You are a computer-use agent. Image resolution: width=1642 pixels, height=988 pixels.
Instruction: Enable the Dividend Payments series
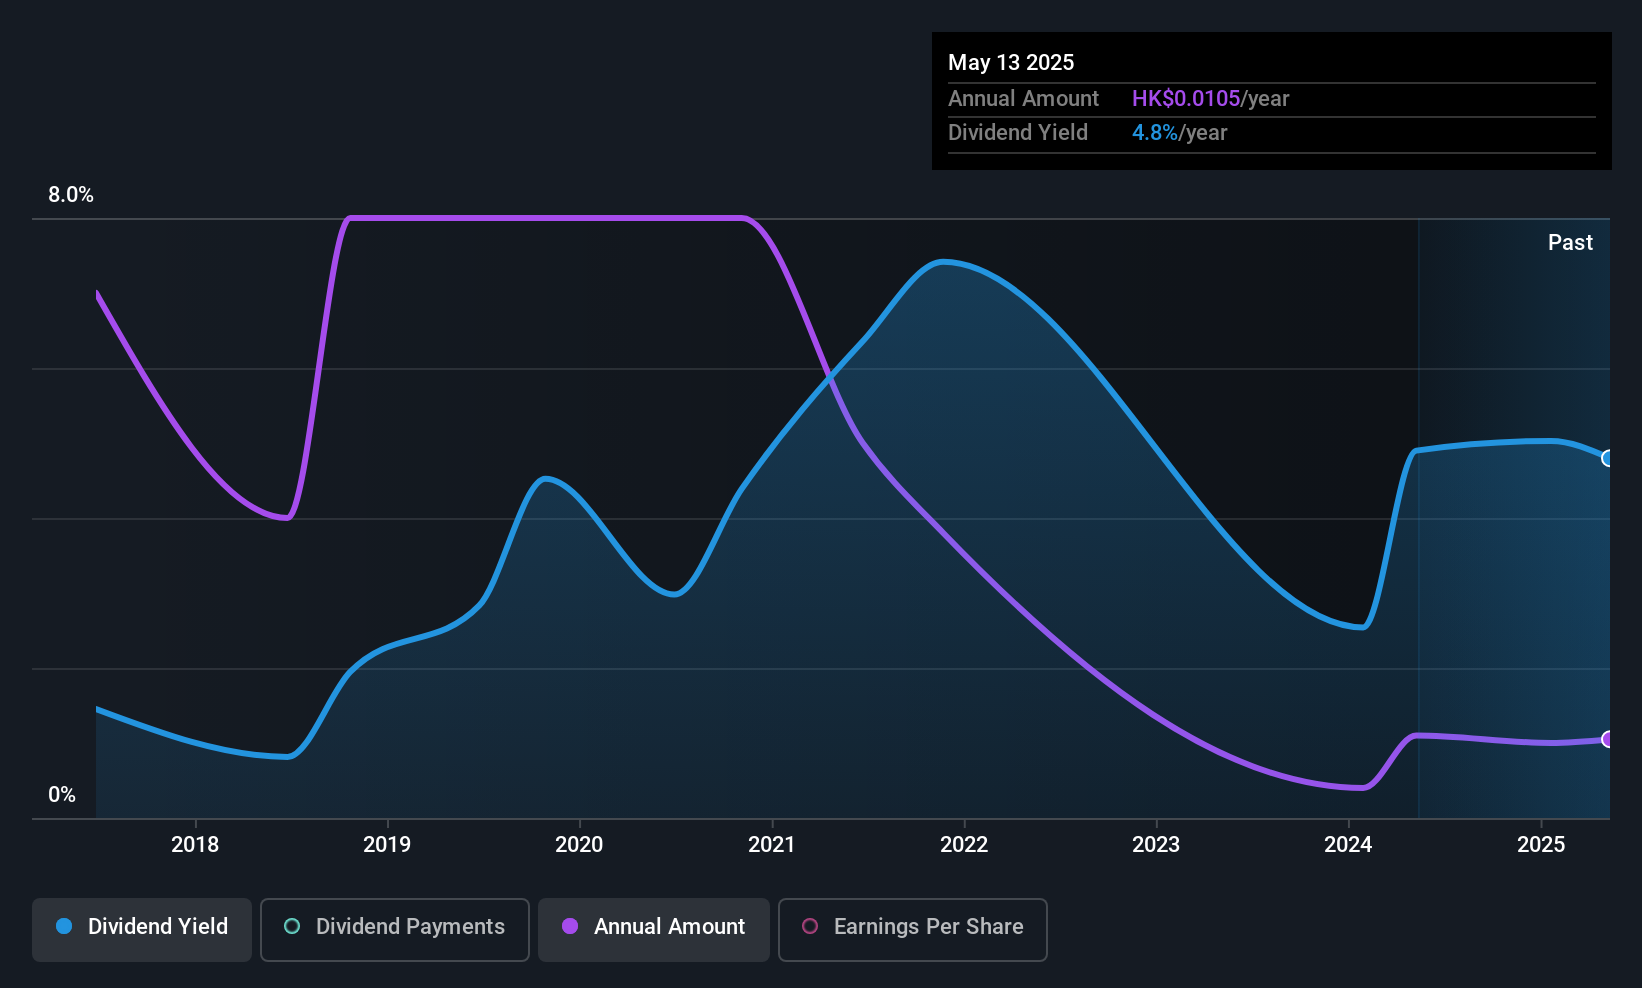[394, 930]
